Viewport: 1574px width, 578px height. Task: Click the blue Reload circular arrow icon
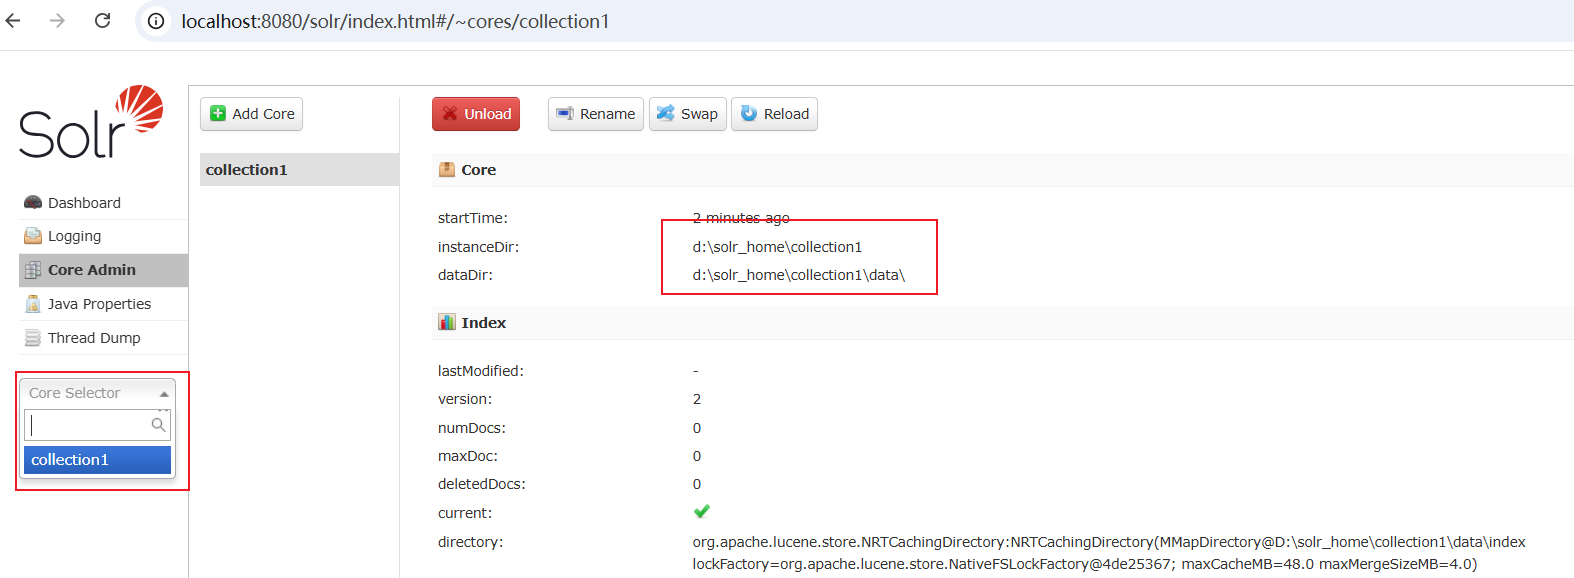[x=749, y=114]
